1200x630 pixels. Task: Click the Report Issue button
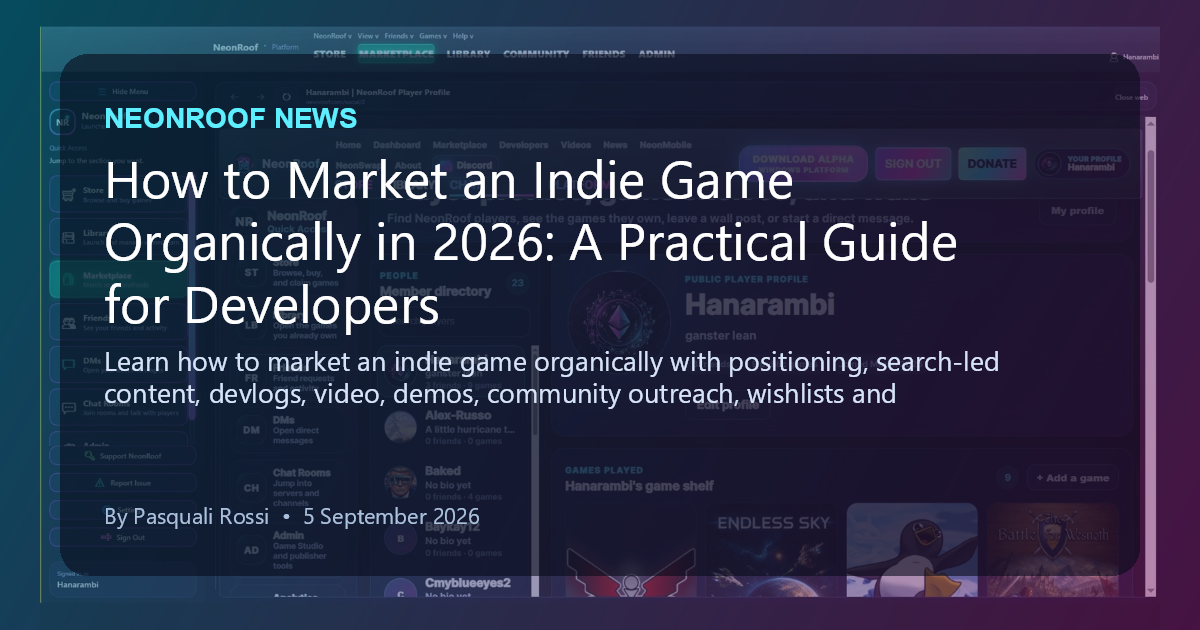pos(123,483)
